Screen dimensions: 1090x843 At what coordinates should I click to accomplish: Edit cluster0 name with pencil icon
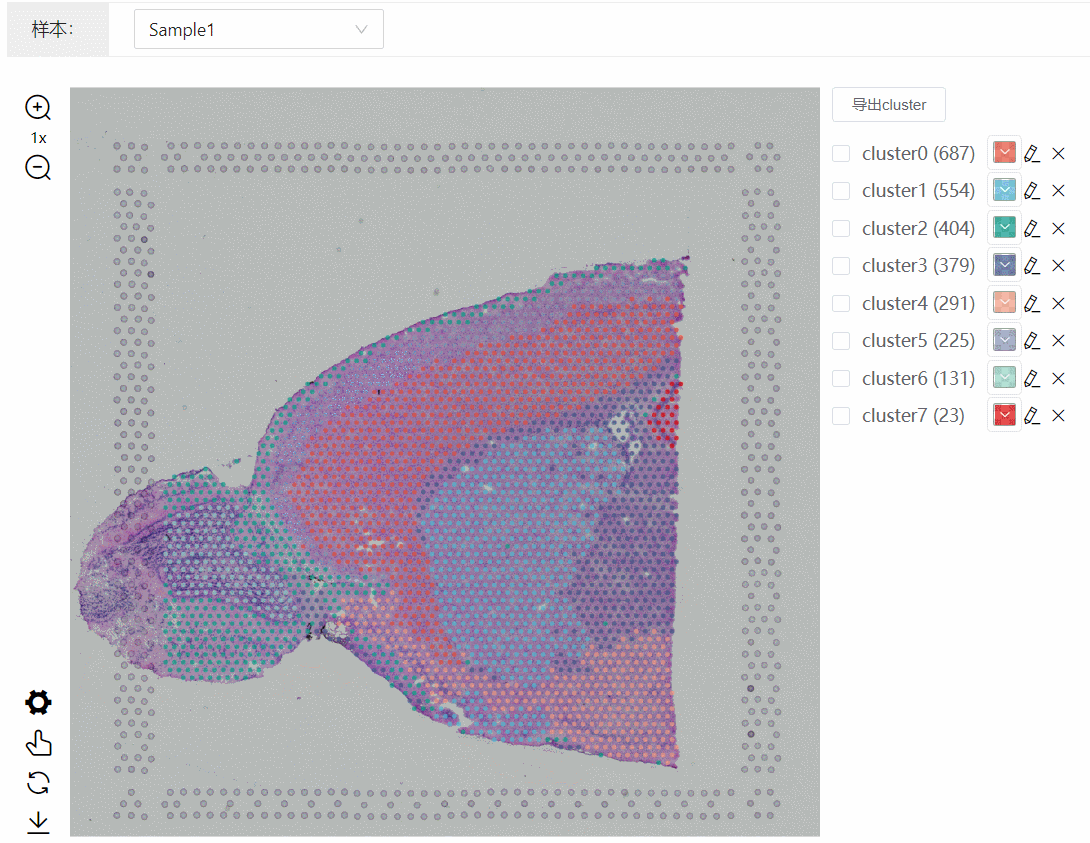coord(1033,153)
